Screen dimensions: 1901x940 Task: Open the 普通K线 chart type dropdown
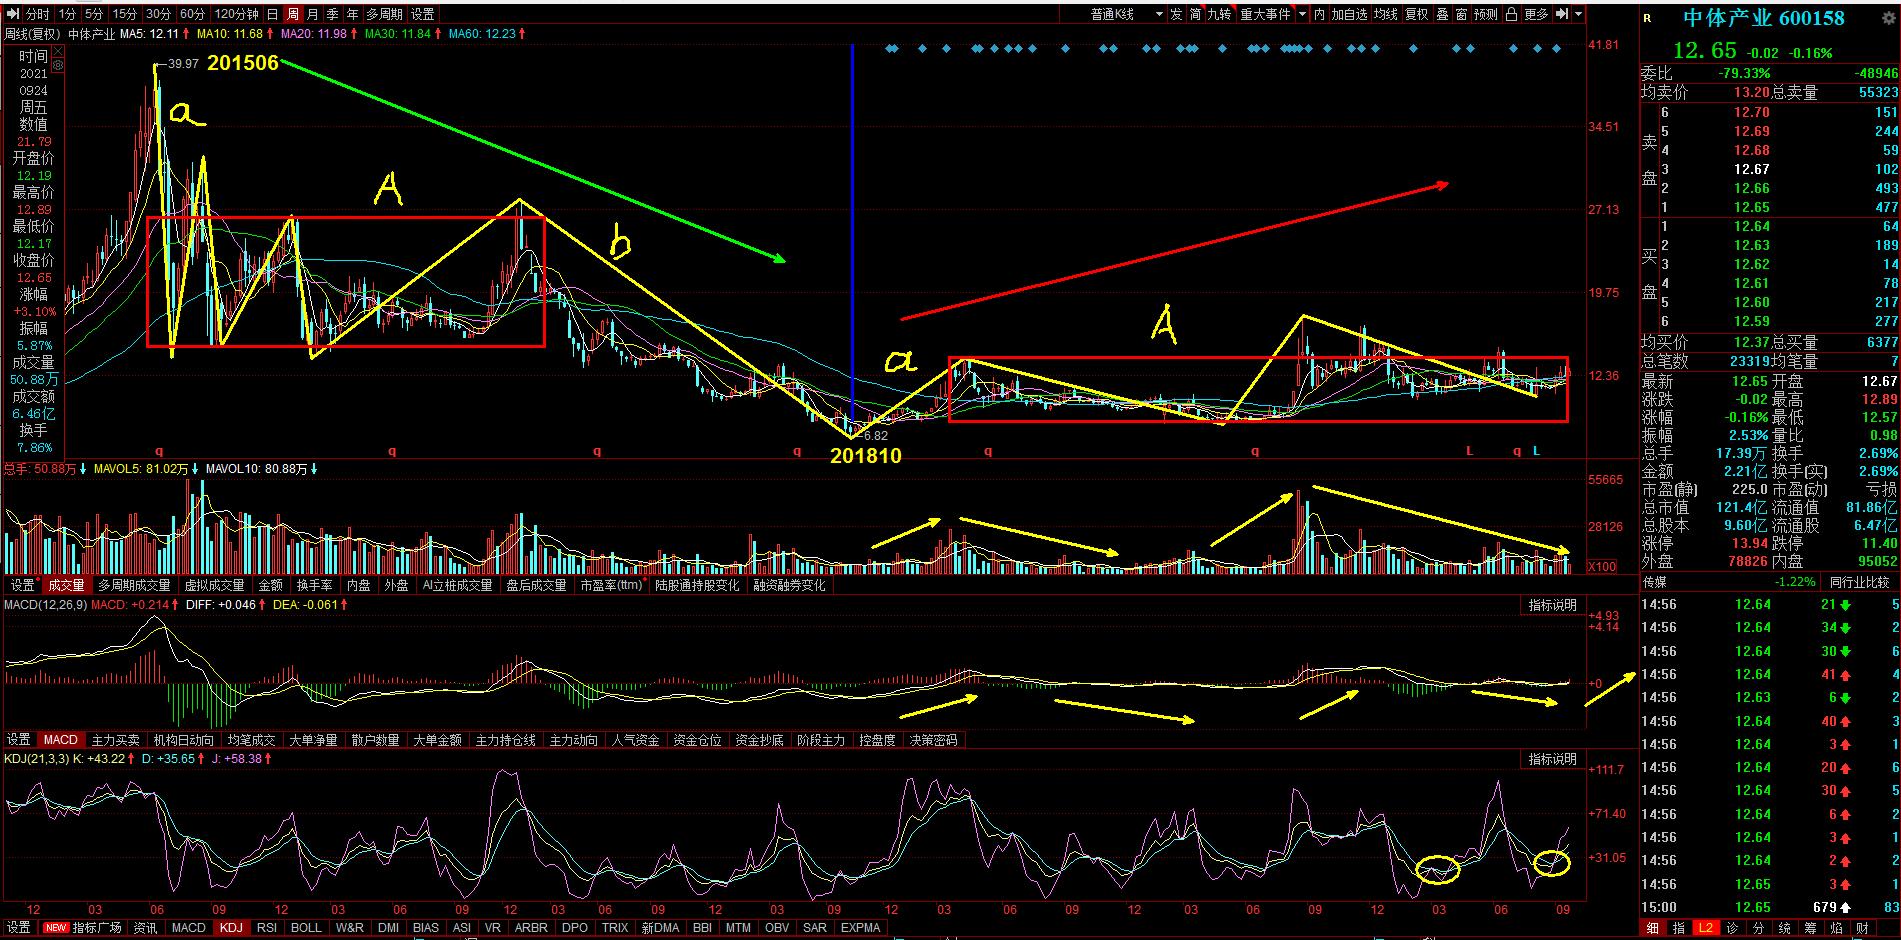pos(1125,14)
